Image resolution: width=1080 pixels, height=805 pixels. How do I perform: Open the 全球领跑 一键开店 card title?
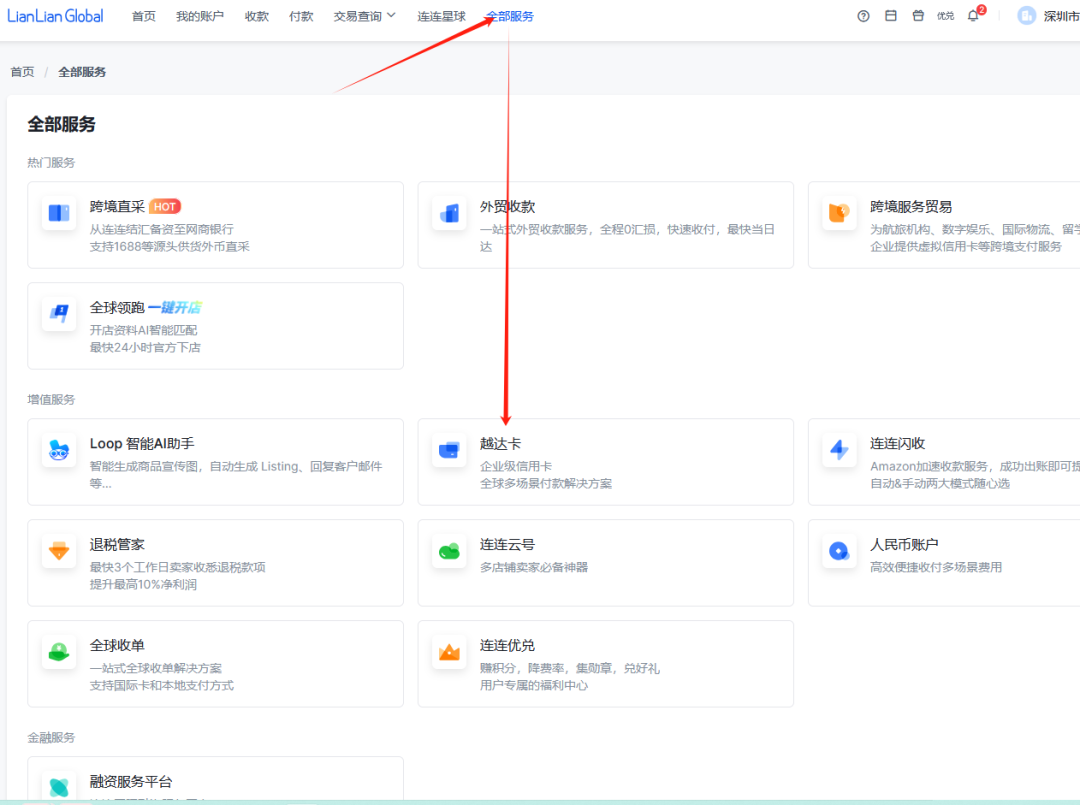tap(145, 307)
